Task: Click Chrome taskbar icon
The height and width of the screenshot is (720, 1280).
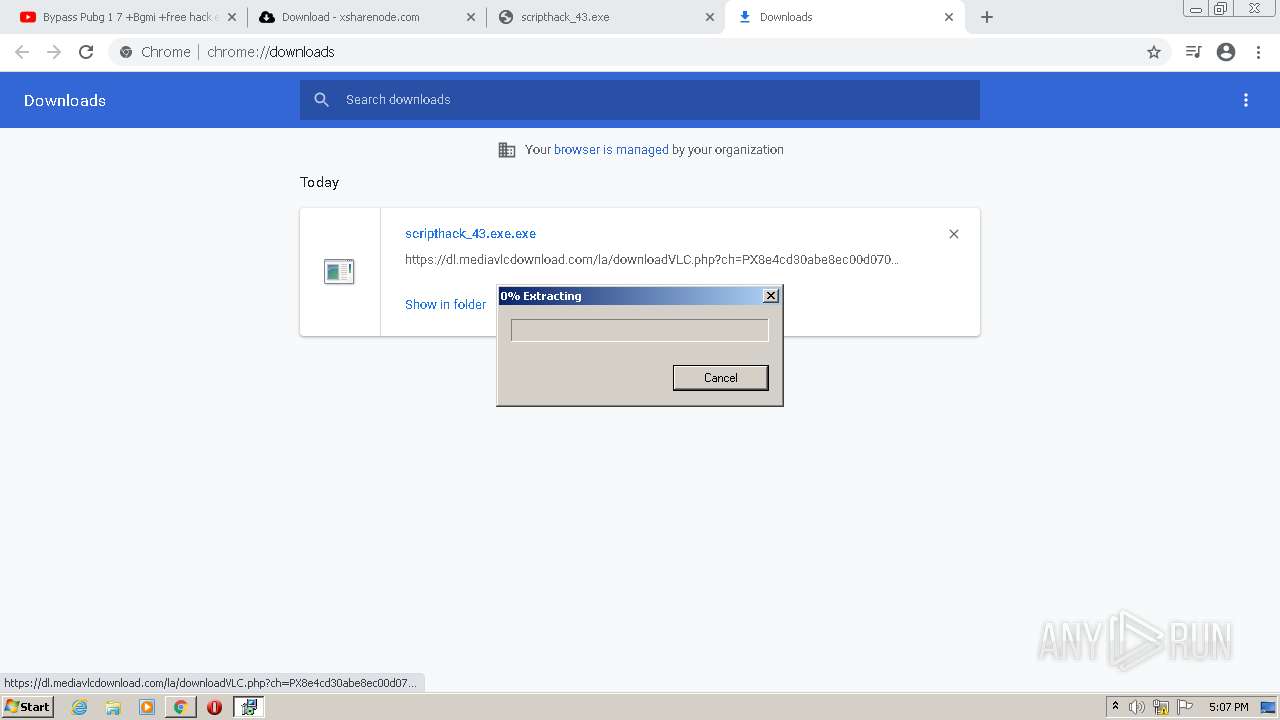Action: [180, 707]
